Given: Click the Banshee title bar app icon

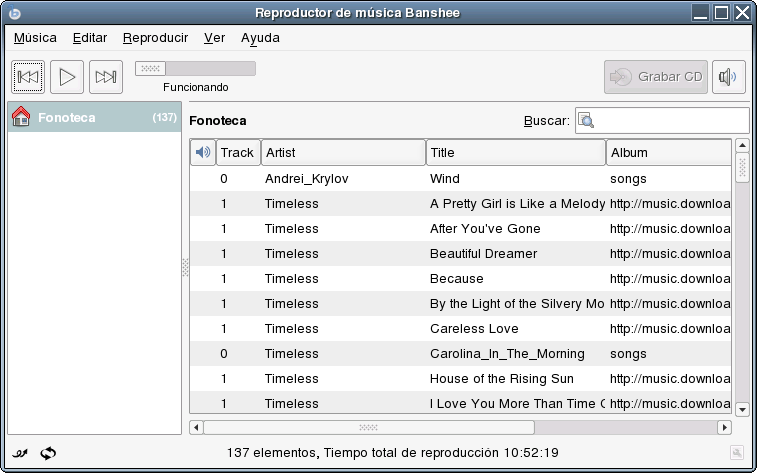Looking at the screenshot, I should coord(15,13).
